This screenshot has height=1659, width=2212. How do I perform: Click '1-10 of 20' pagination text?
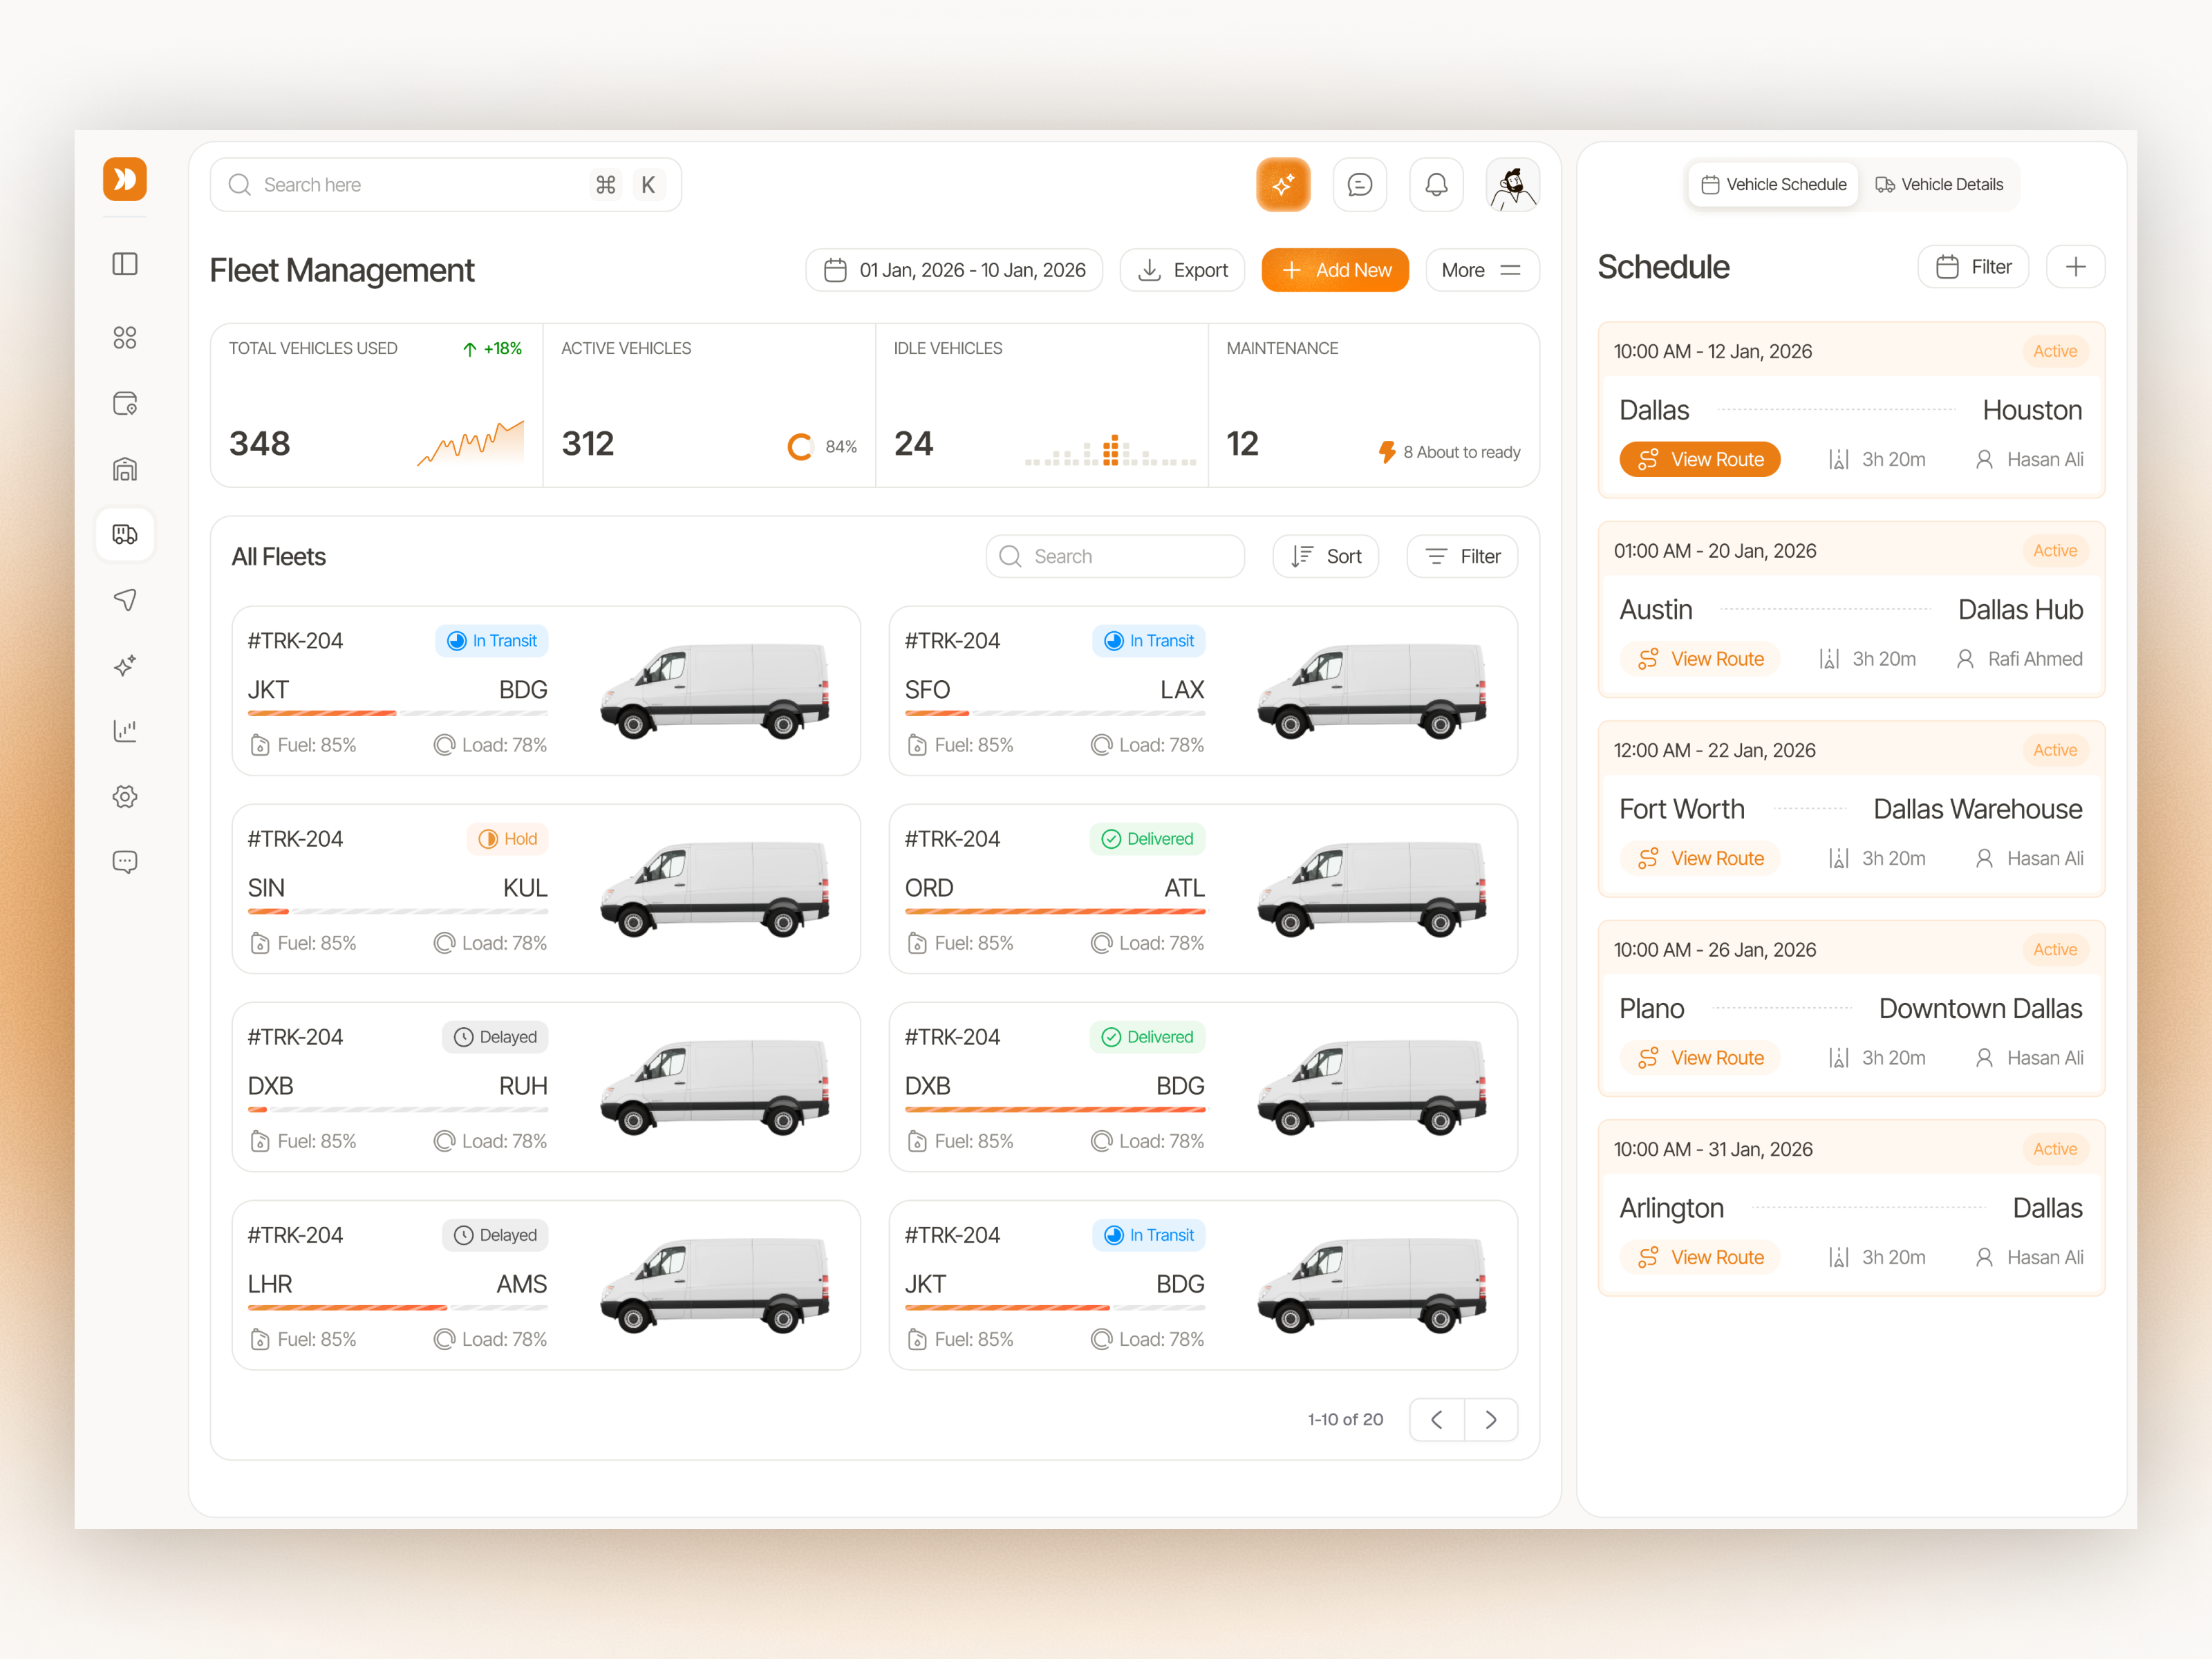point(1346,1420)
